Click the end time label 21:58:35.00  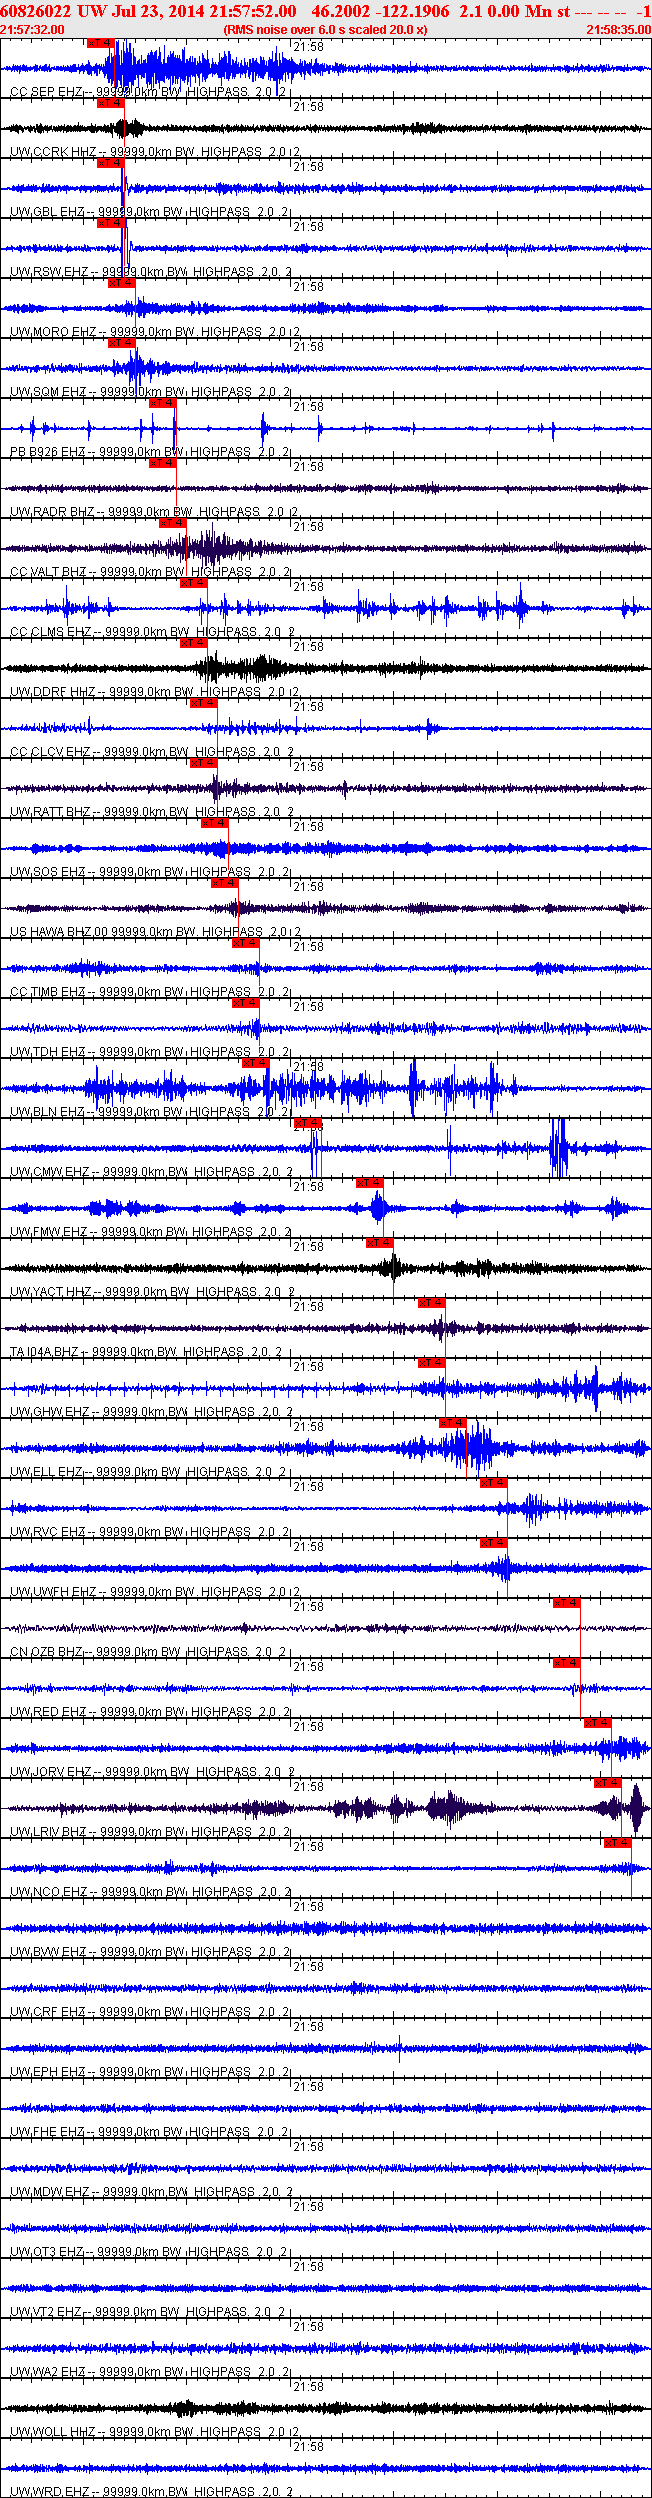(618, 30)
